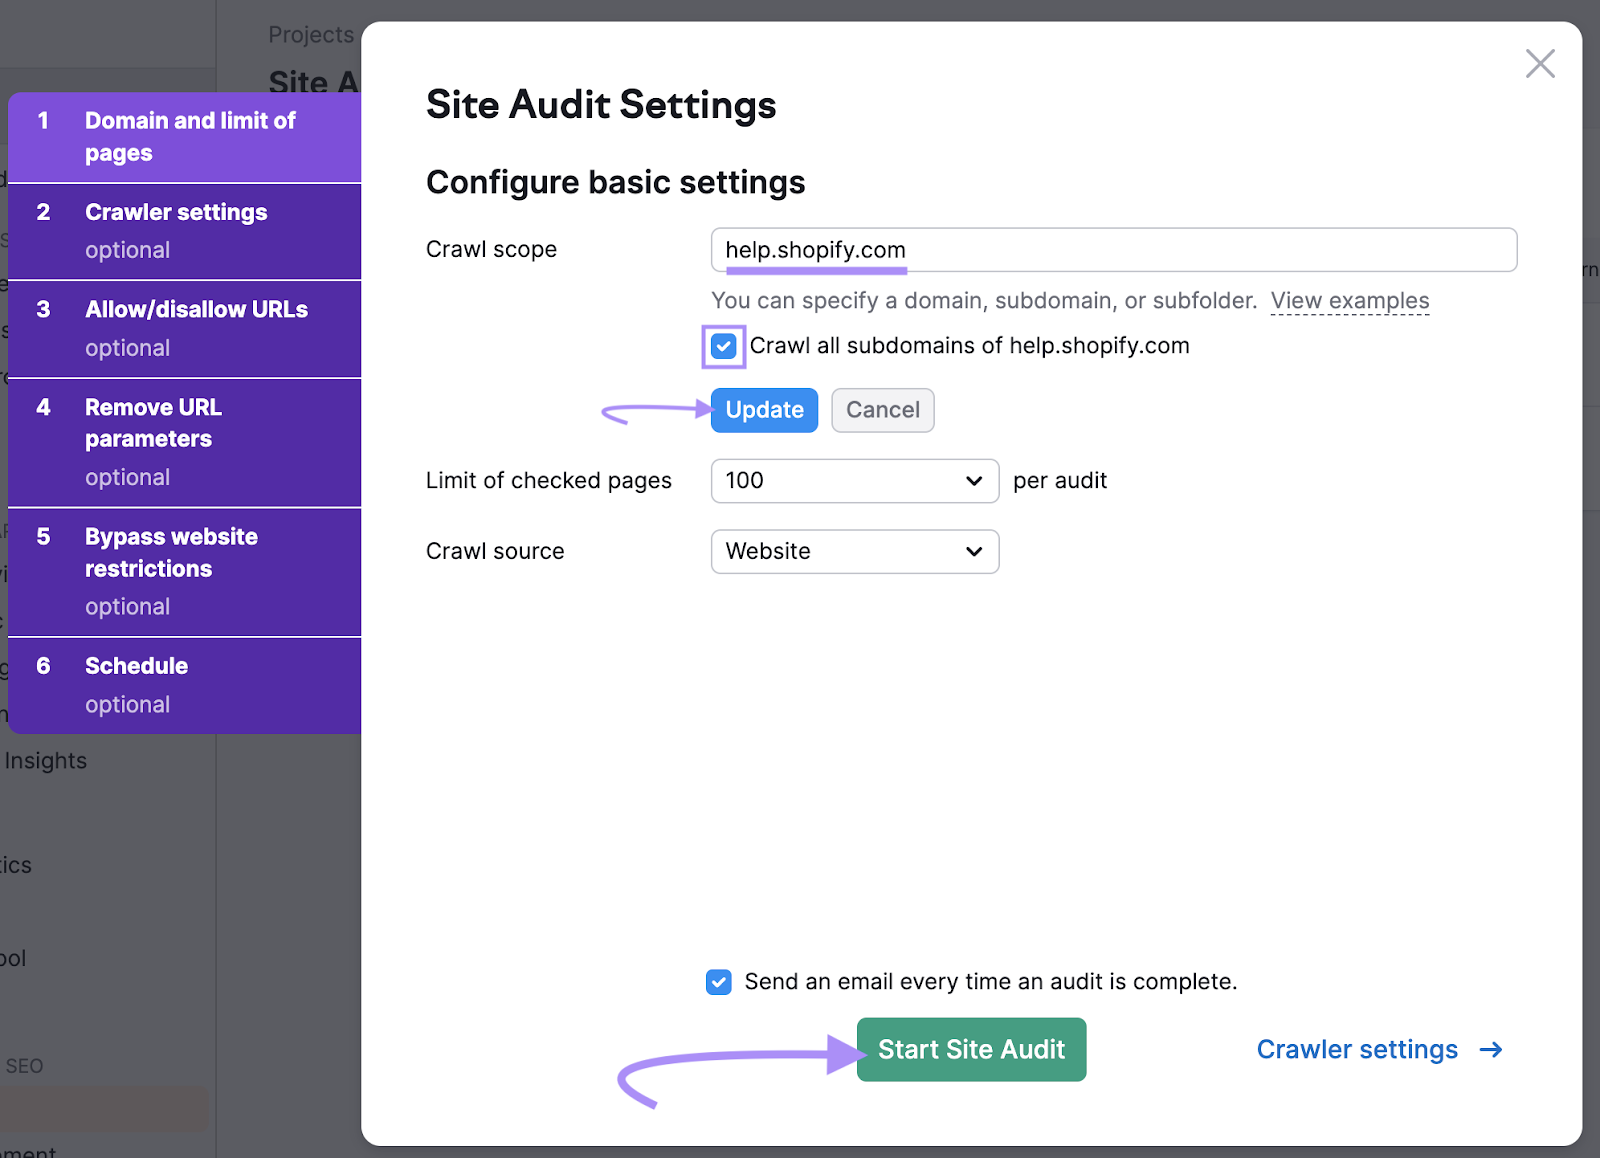The height and width of the screenshot is (1158, 1600).
Task: Expand the chevron on the Website selector
Action: pyautogui.click(x=972, y=551)
